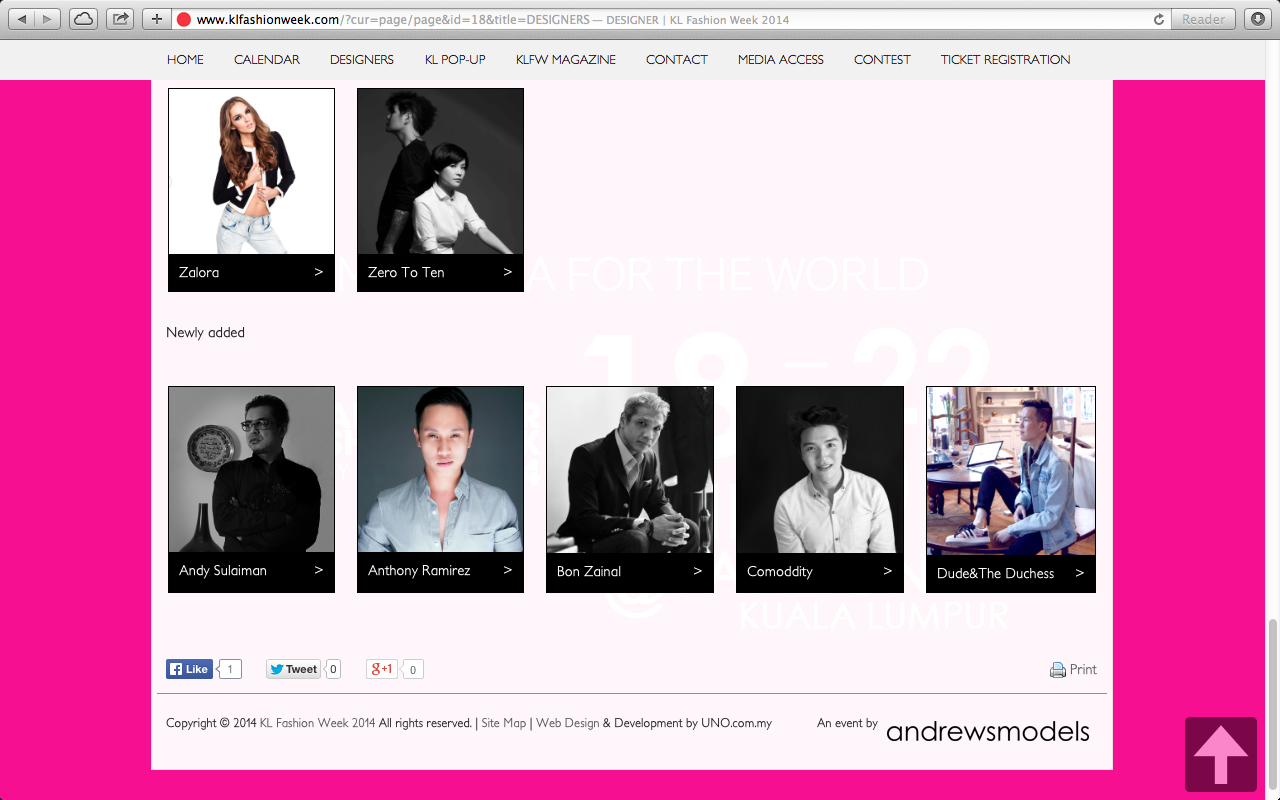This screenshot has height=800, width=1280.
Task: Expand Bon Zainal arrow chevron
Action: click(698, 571)
